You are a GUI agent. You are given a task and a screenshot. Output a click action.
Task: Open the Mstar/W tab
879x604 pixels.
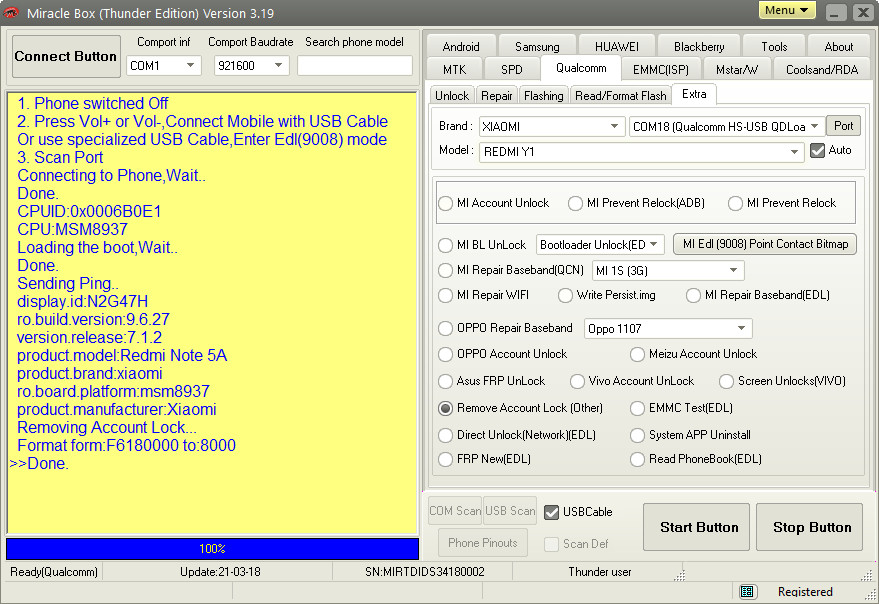[x=737, y=70]
